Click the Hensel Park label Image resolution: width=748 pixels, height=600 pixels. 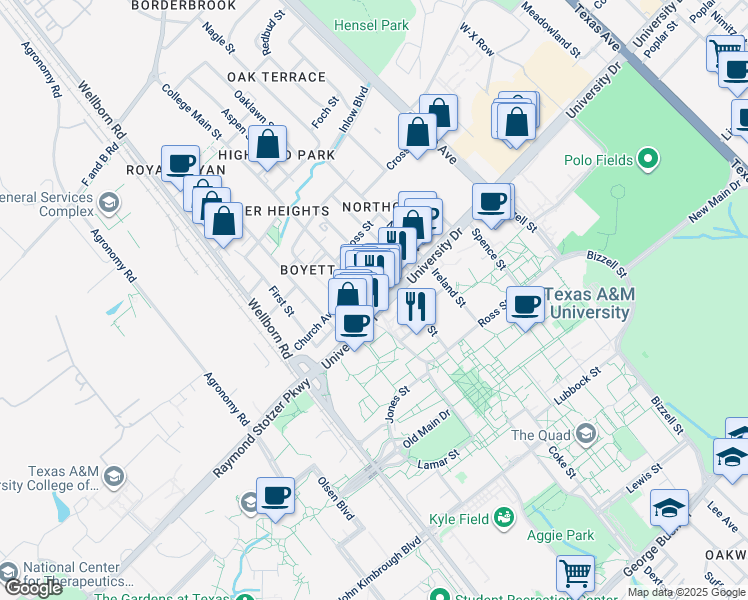coord(371,25)
